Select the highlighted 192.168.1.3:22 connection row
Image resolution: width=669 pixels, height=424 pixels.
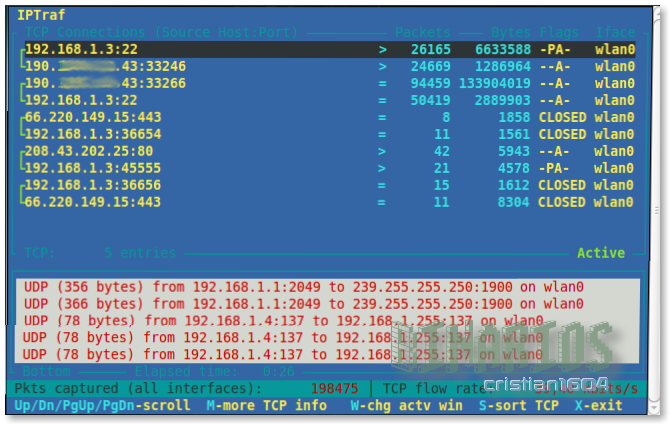82,49
